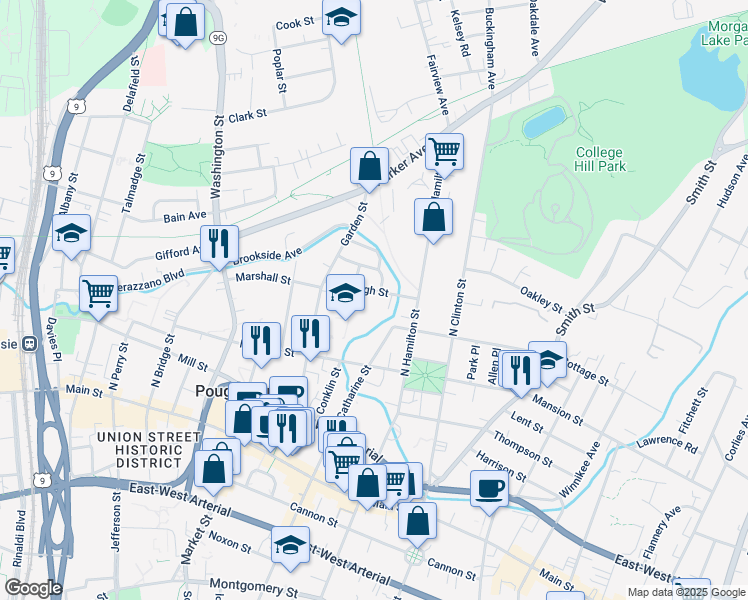This screenshot has height=600, width=748.
Task: Click the Thompson St label
Action: [x=523, y=449]
